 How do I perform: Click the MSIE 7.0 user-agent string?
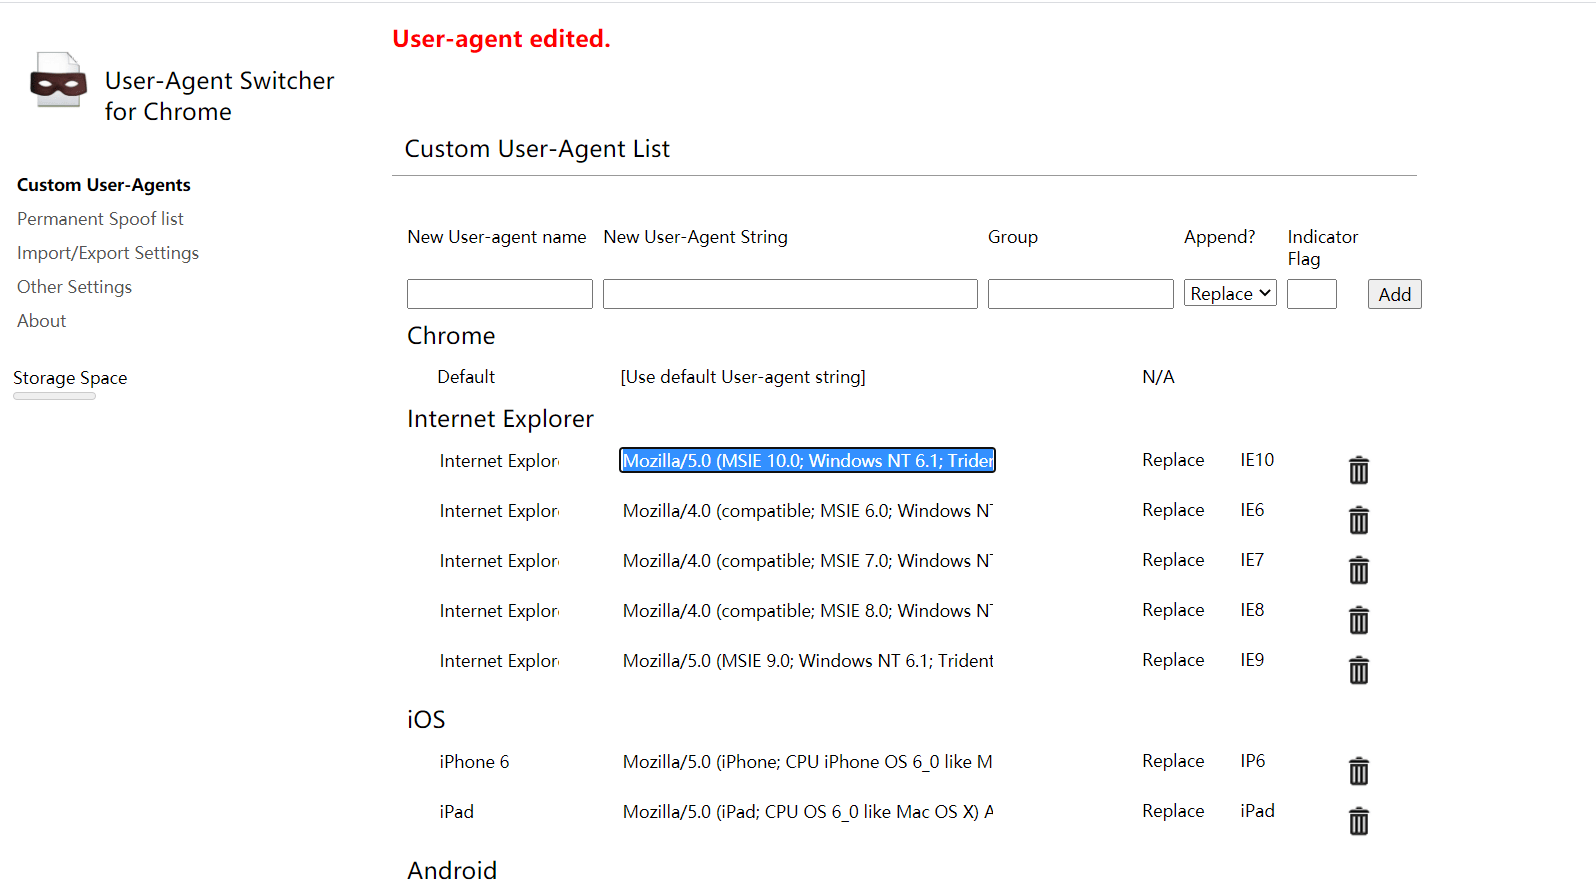(807, 561)
